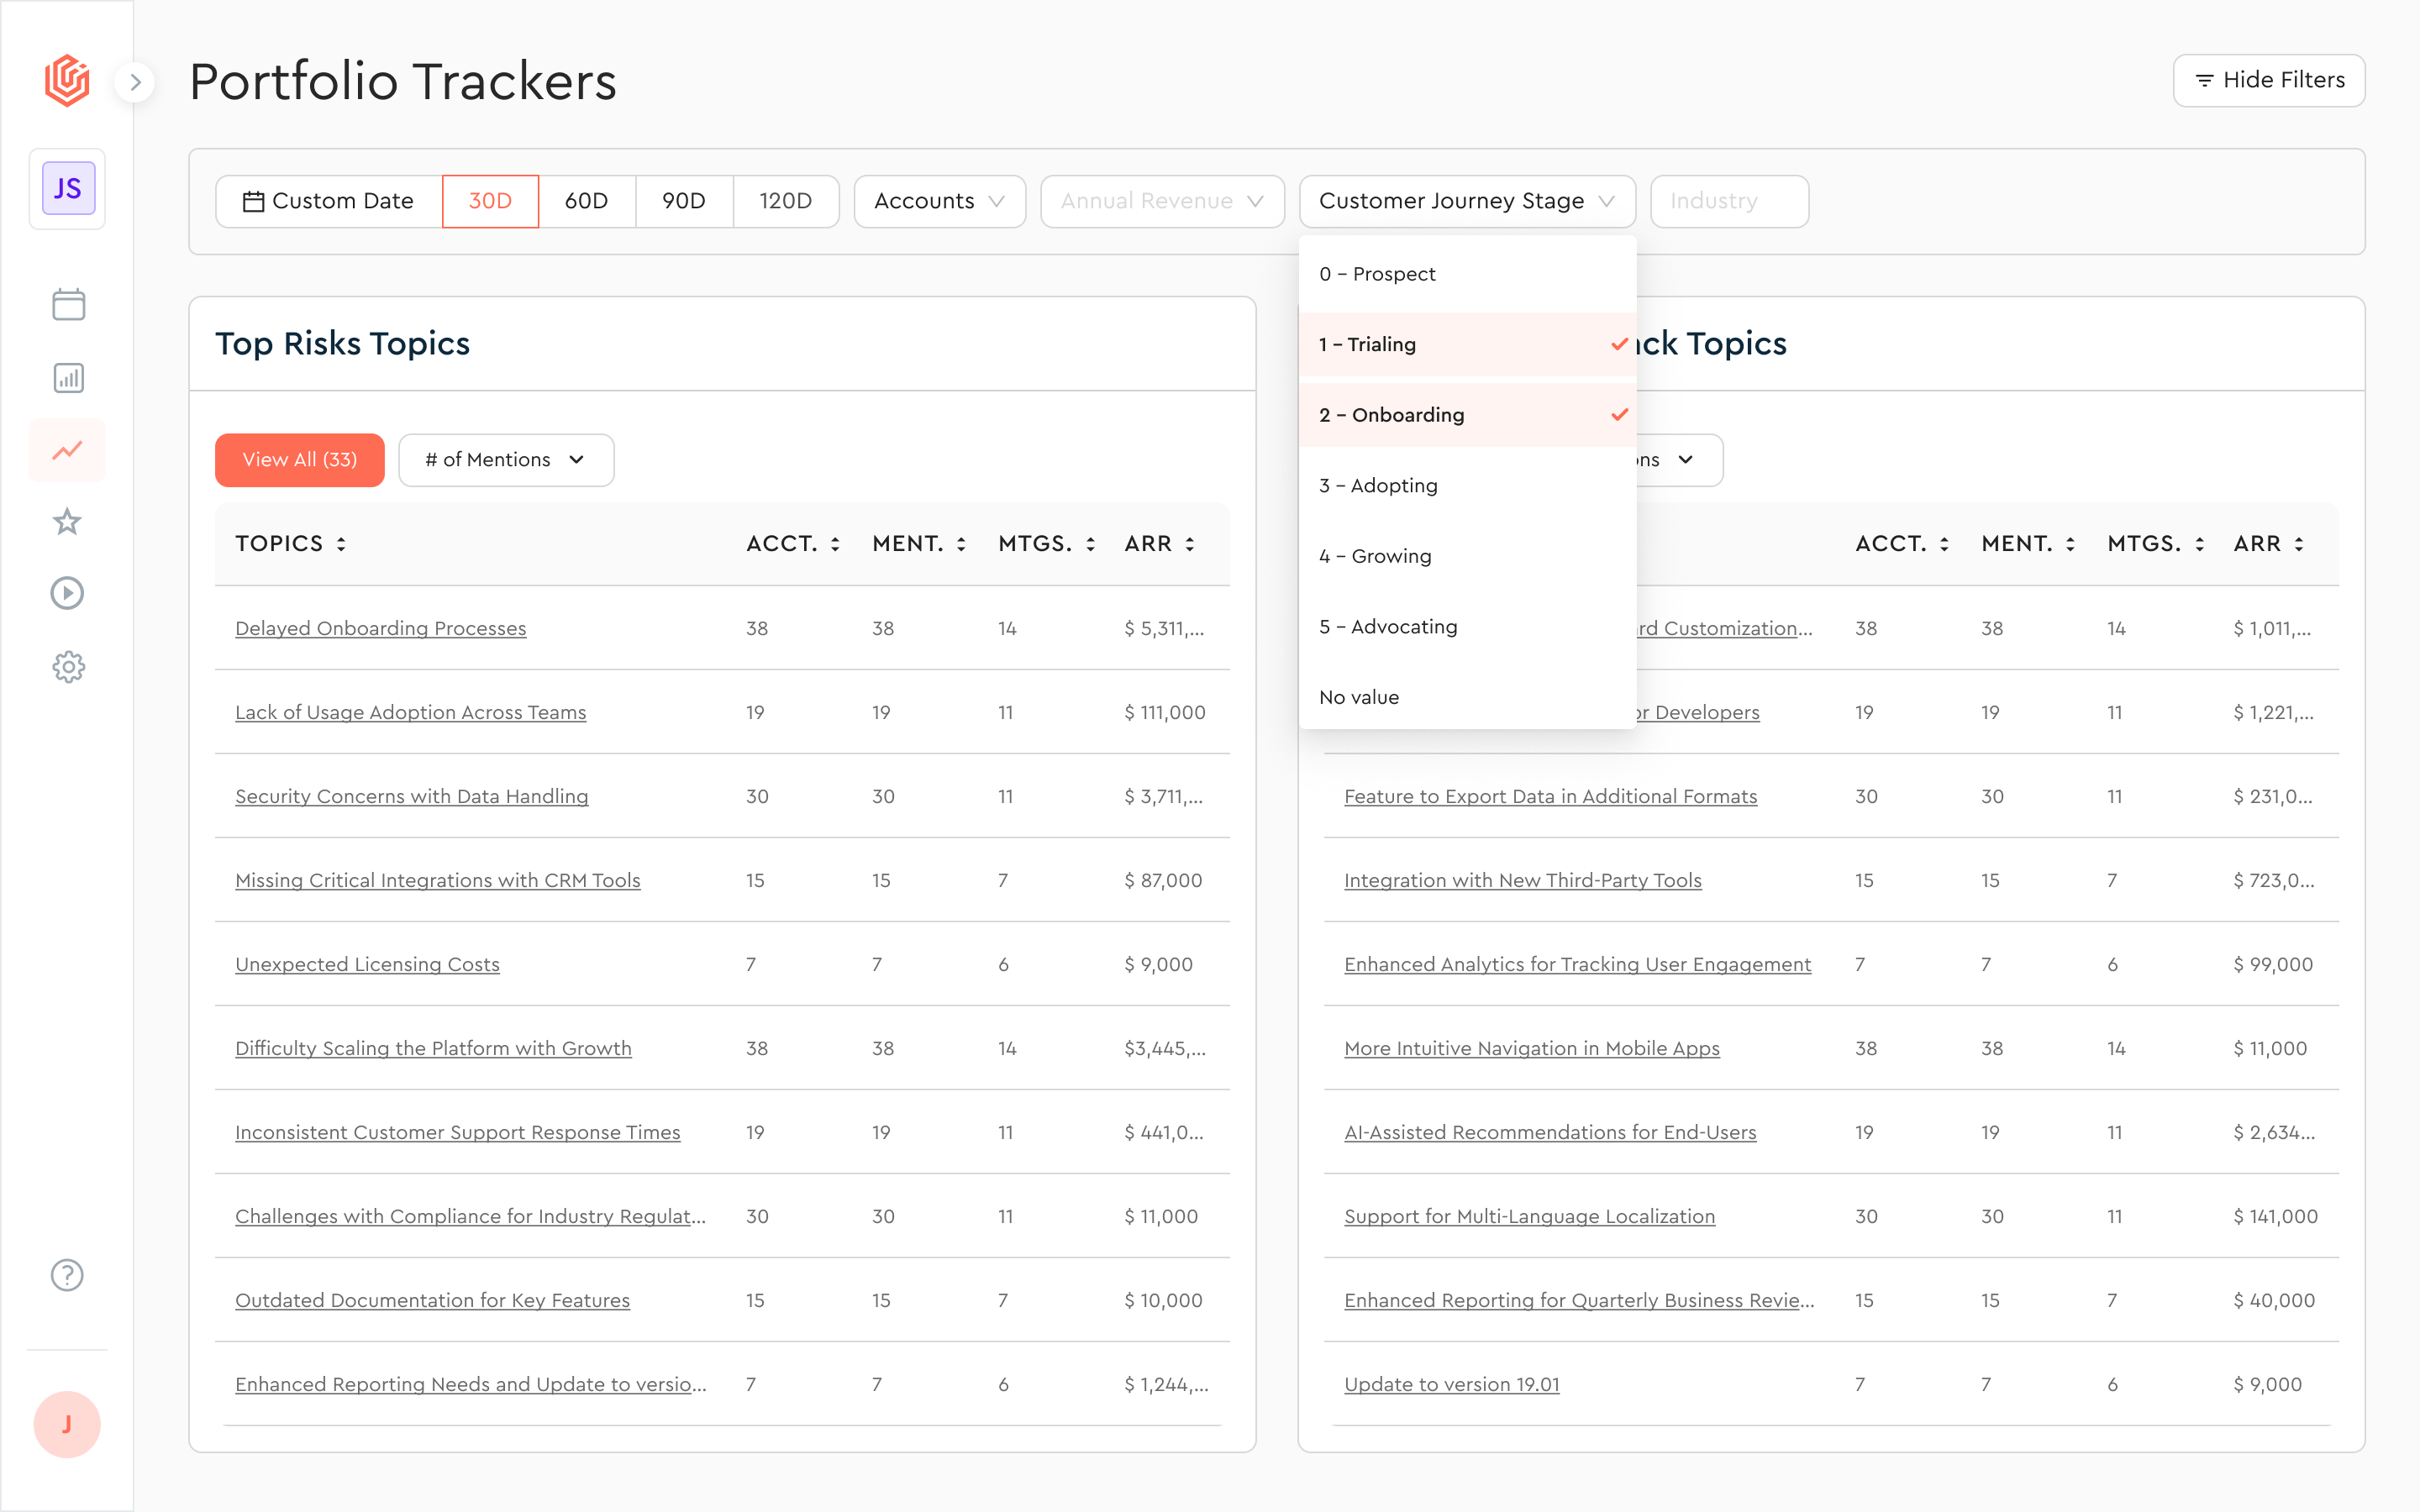Collapse the Customer Journey Stage dropdown
This screenshot has height=1512, width=2420.
[1466, 202]
